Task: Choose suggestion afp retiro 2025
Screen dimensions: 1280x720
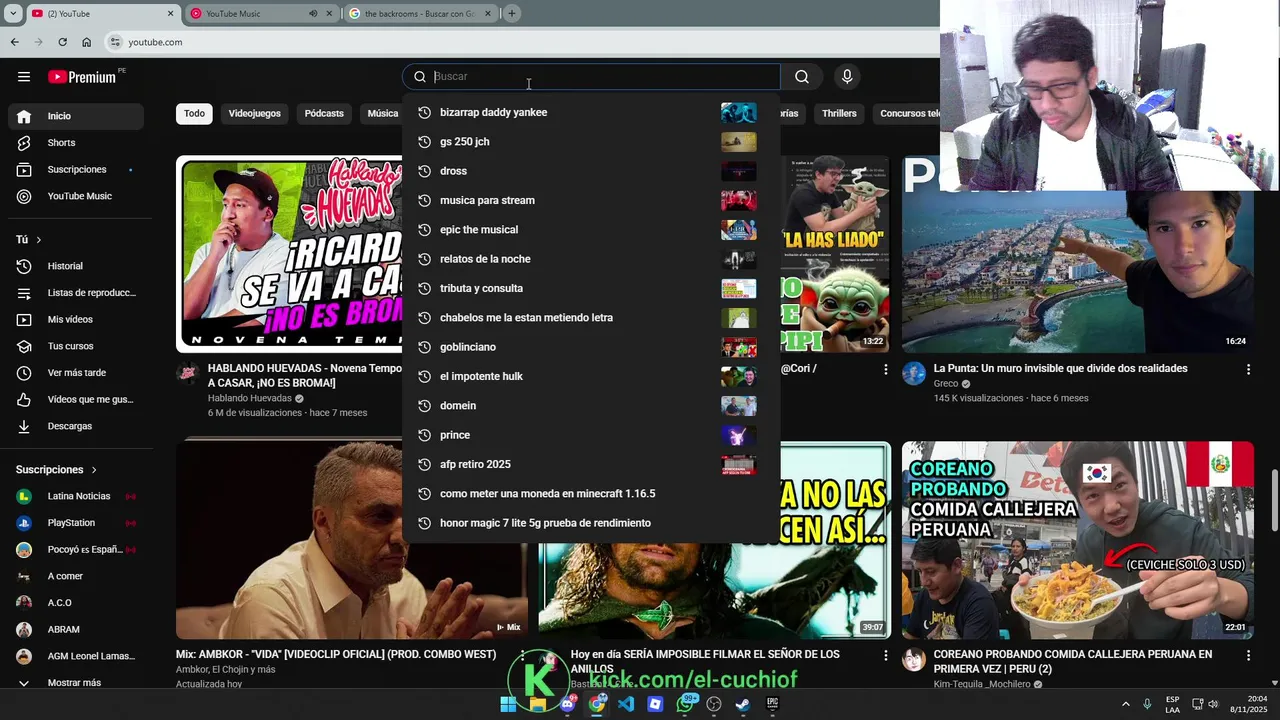Action: click(591, 465)
